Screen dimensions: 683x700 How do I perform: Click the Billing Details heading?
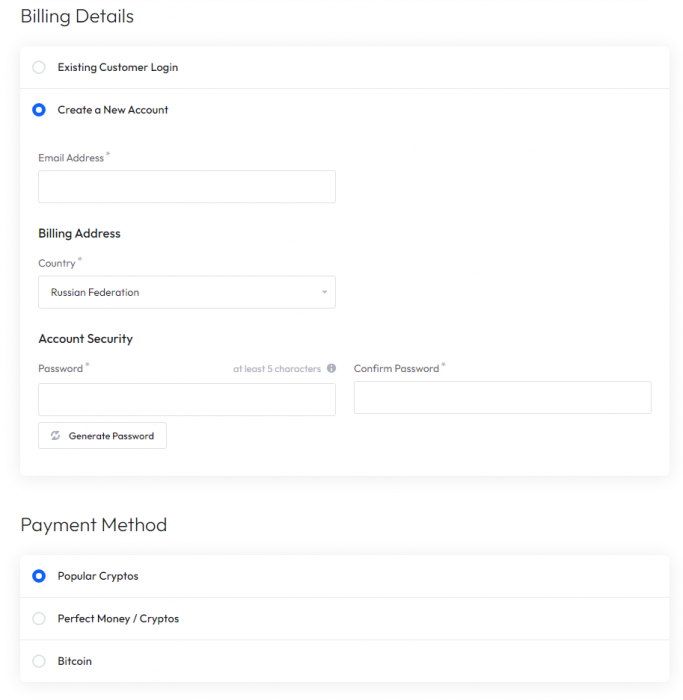[x=77, y=17]
